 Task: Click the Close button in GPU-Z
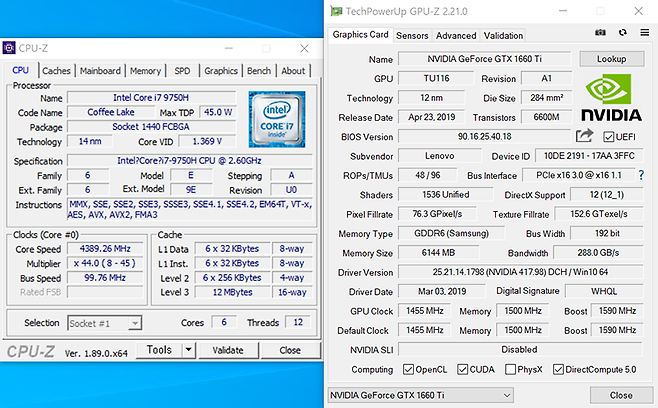pyautogui.click(x=621, y=395)
